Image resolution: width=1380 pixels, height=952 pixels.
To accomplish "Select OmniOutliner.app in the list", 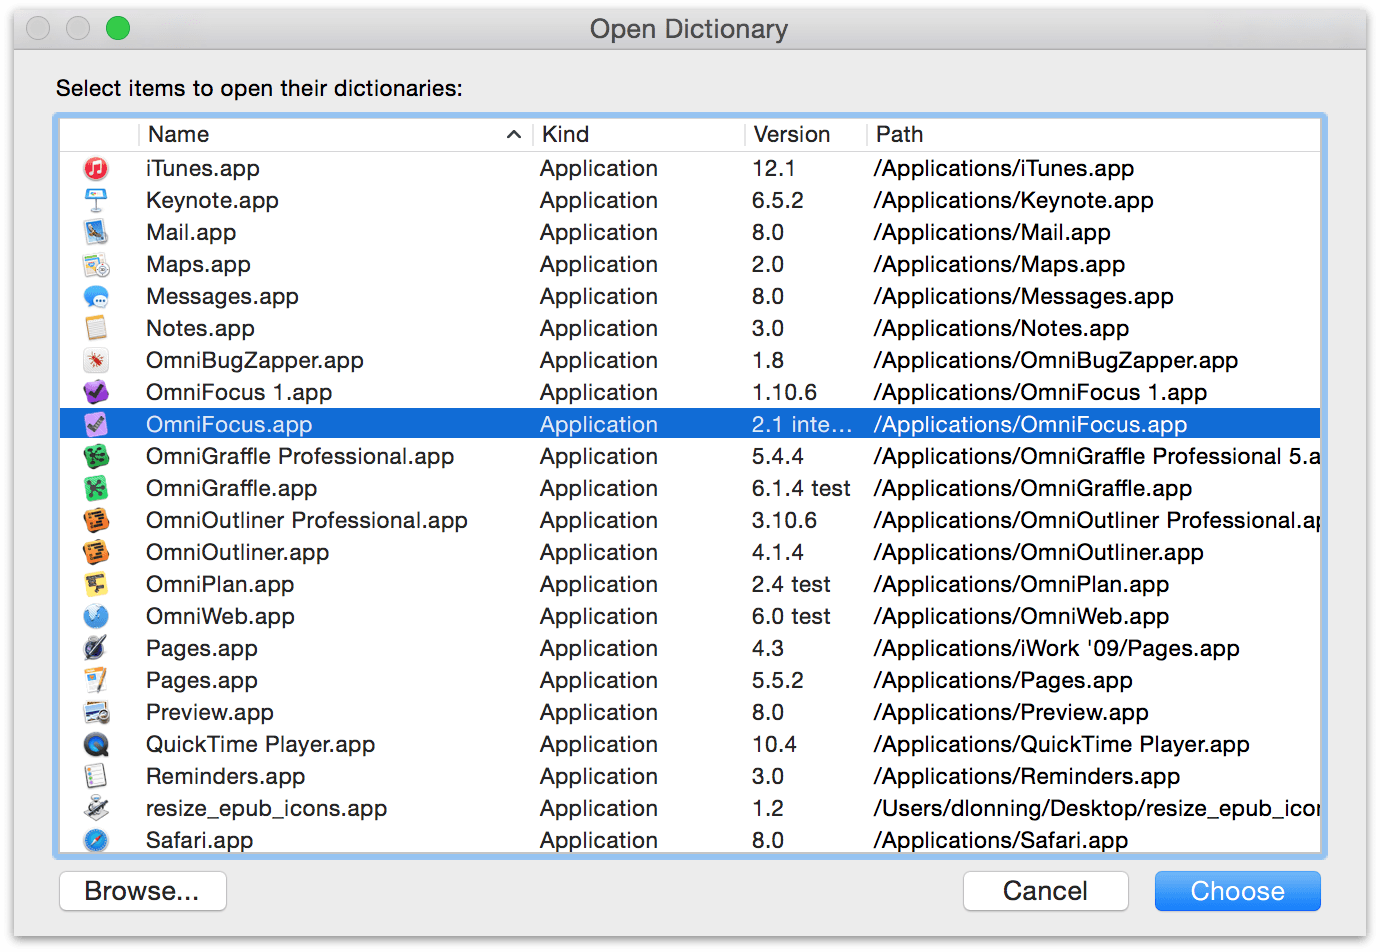I will [238, 552].
